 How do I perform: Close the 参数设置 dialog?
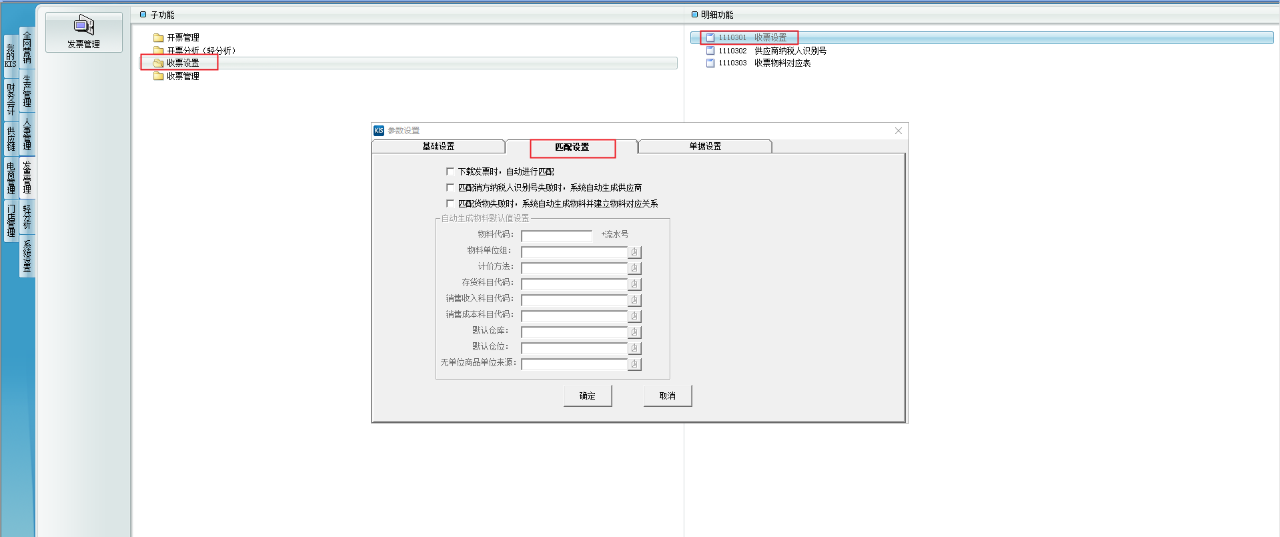click(x=898, y=131)
